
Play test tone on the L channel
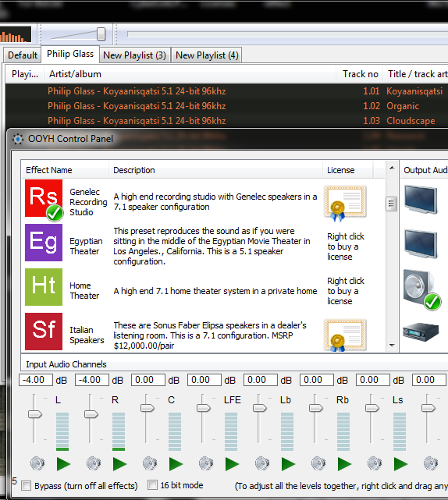(63, 464)
